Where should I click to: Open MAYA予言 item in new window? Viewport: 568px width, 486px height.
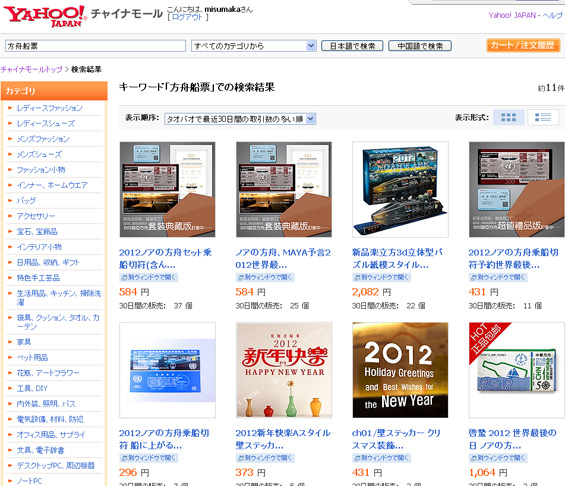tap(265, 277)
